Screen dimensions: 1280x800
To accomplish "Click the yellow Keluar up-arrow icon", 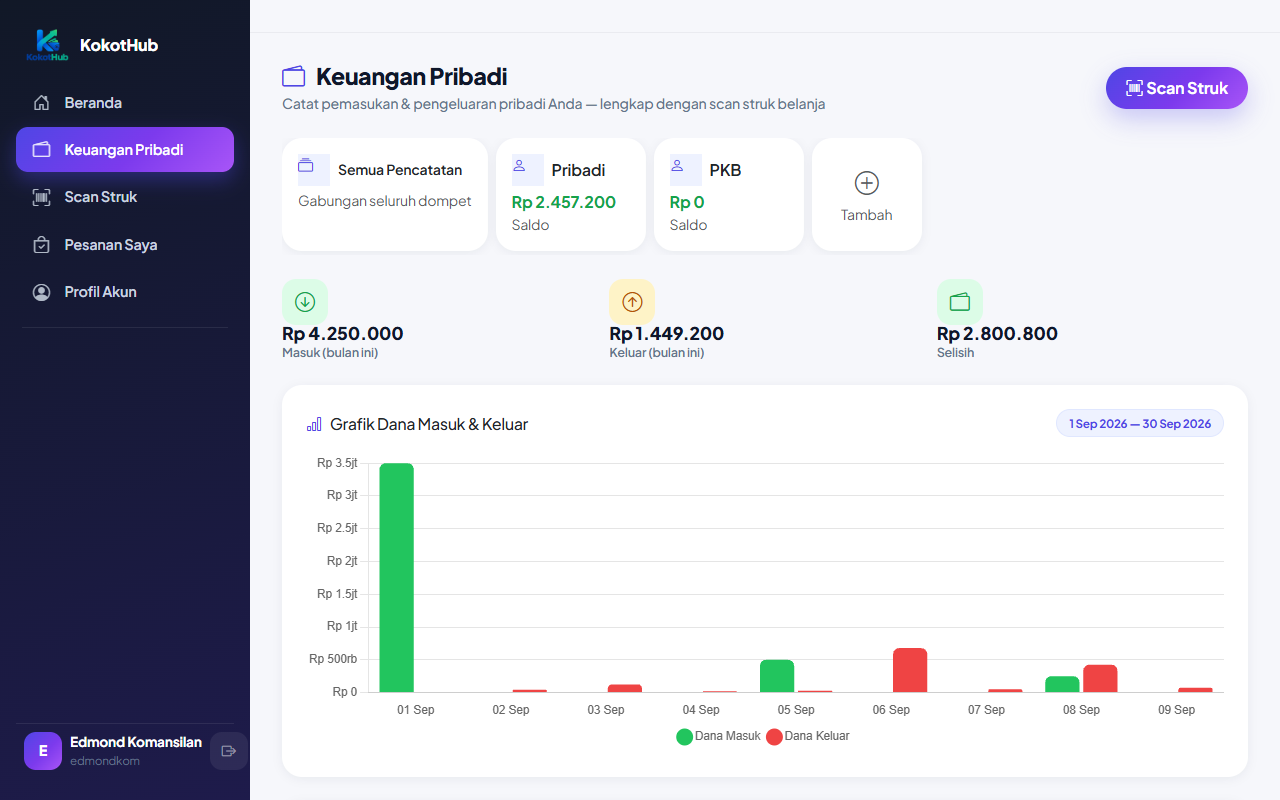I will (632, 302).
